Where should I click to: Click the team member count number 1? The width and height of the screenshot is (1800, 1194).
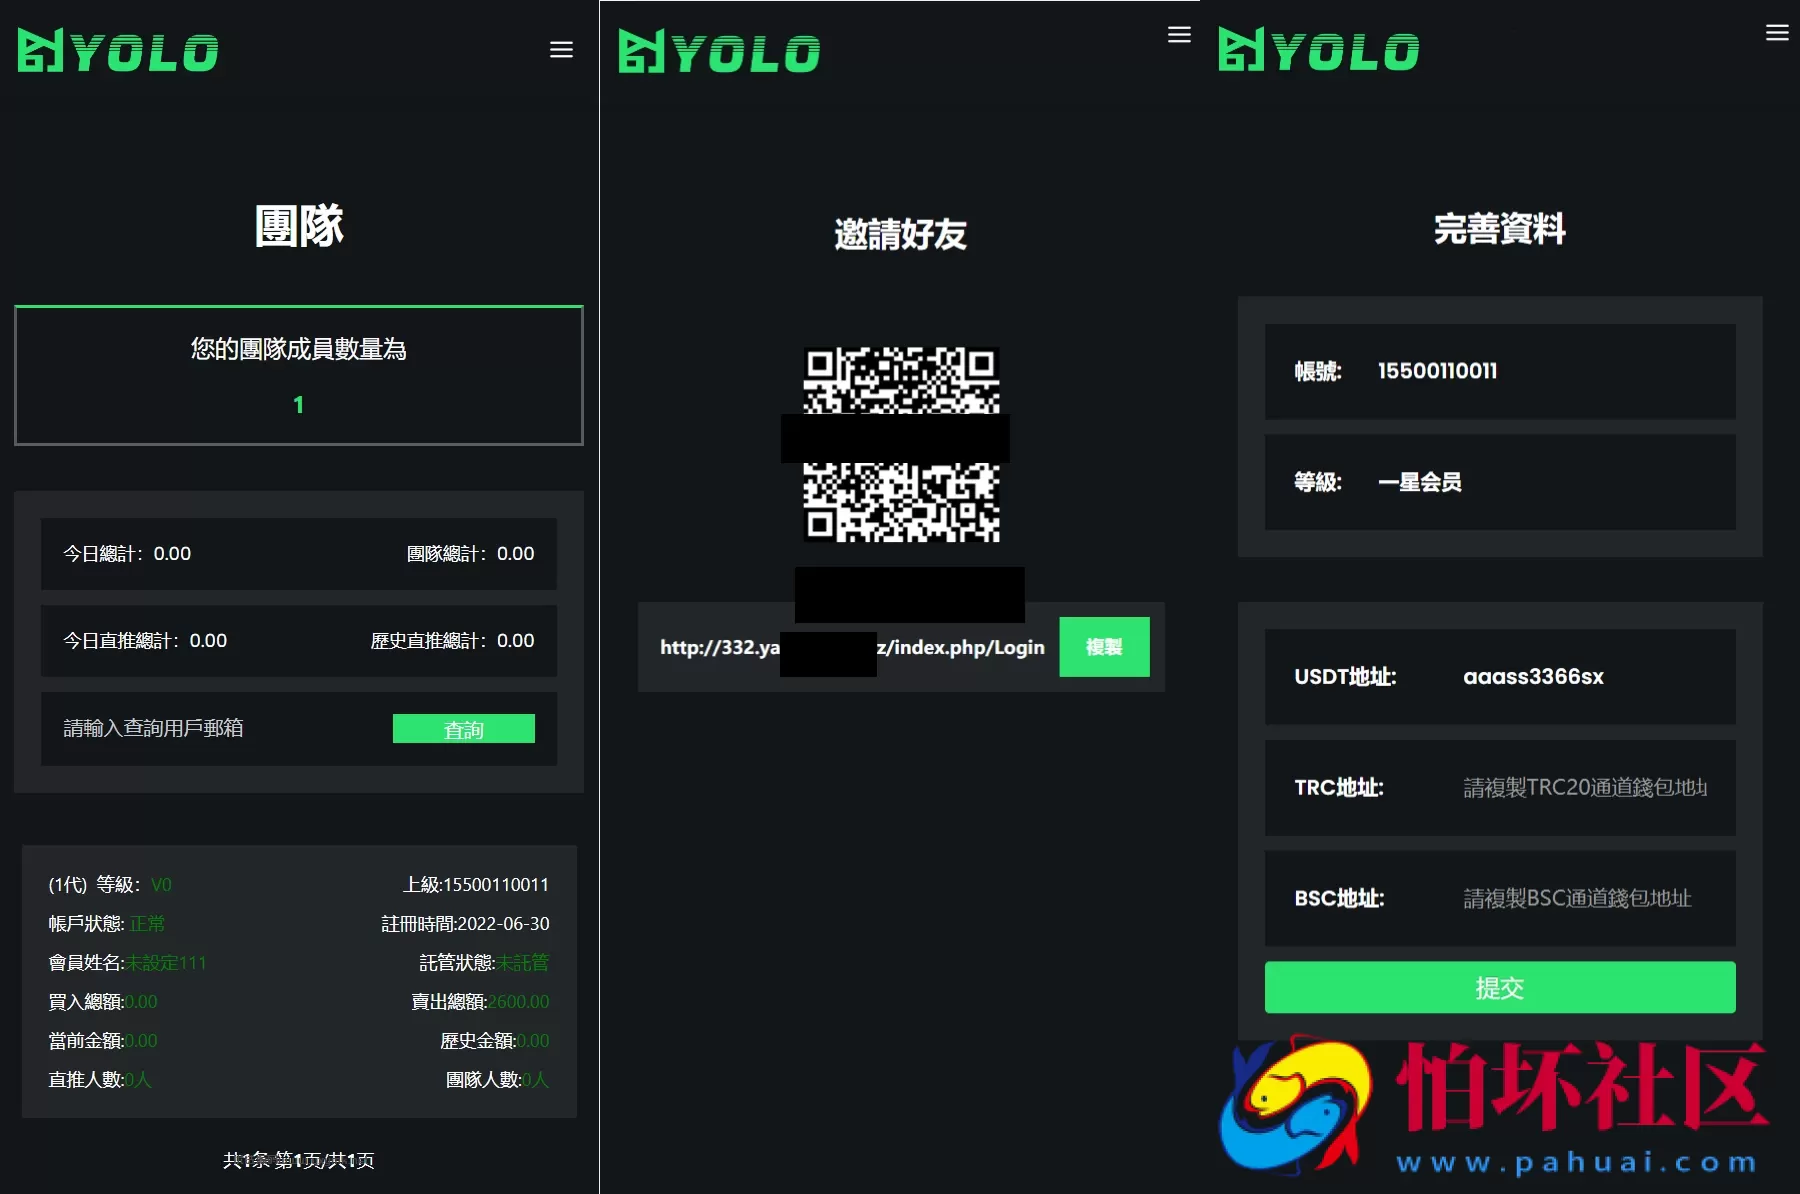pos(297,405)
